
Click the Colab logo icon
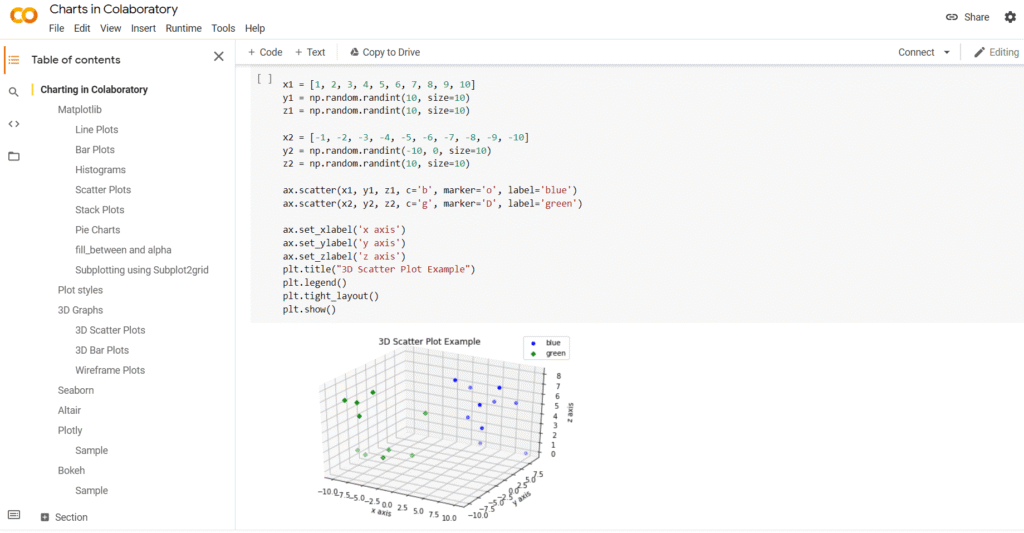tap(24, 15)
